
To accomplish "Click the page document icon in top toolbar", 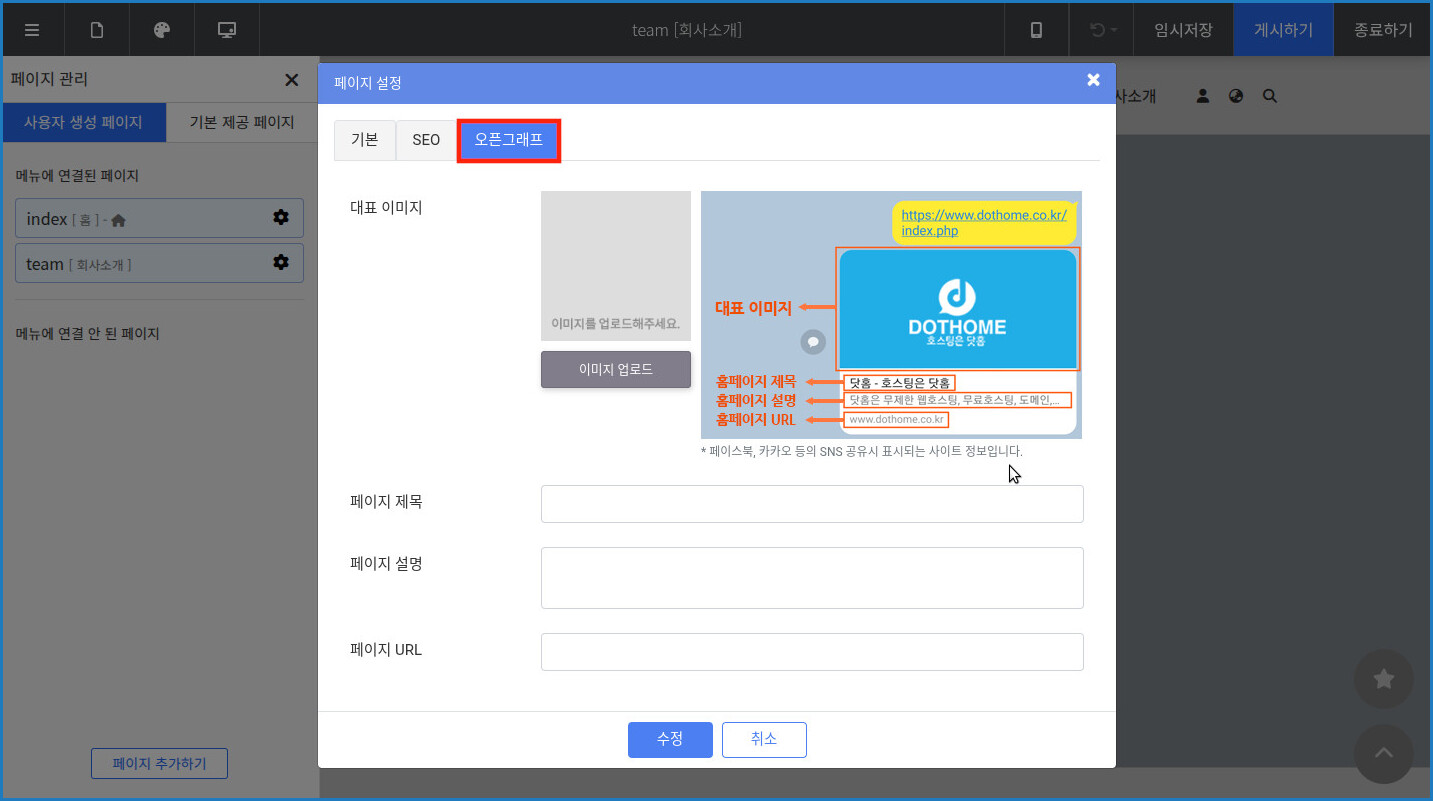I will pyautogui.click(x=97, y=30).
